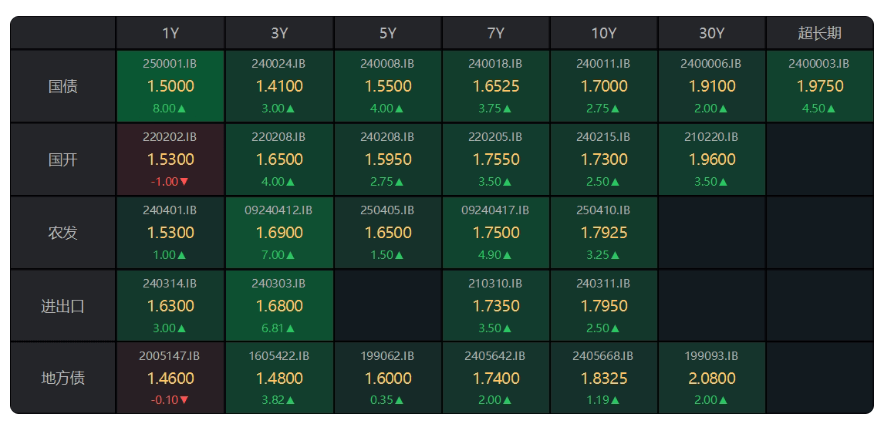Click the 进出口 row label
This screenshot has width=880, height=424.
tap(63, 306)
